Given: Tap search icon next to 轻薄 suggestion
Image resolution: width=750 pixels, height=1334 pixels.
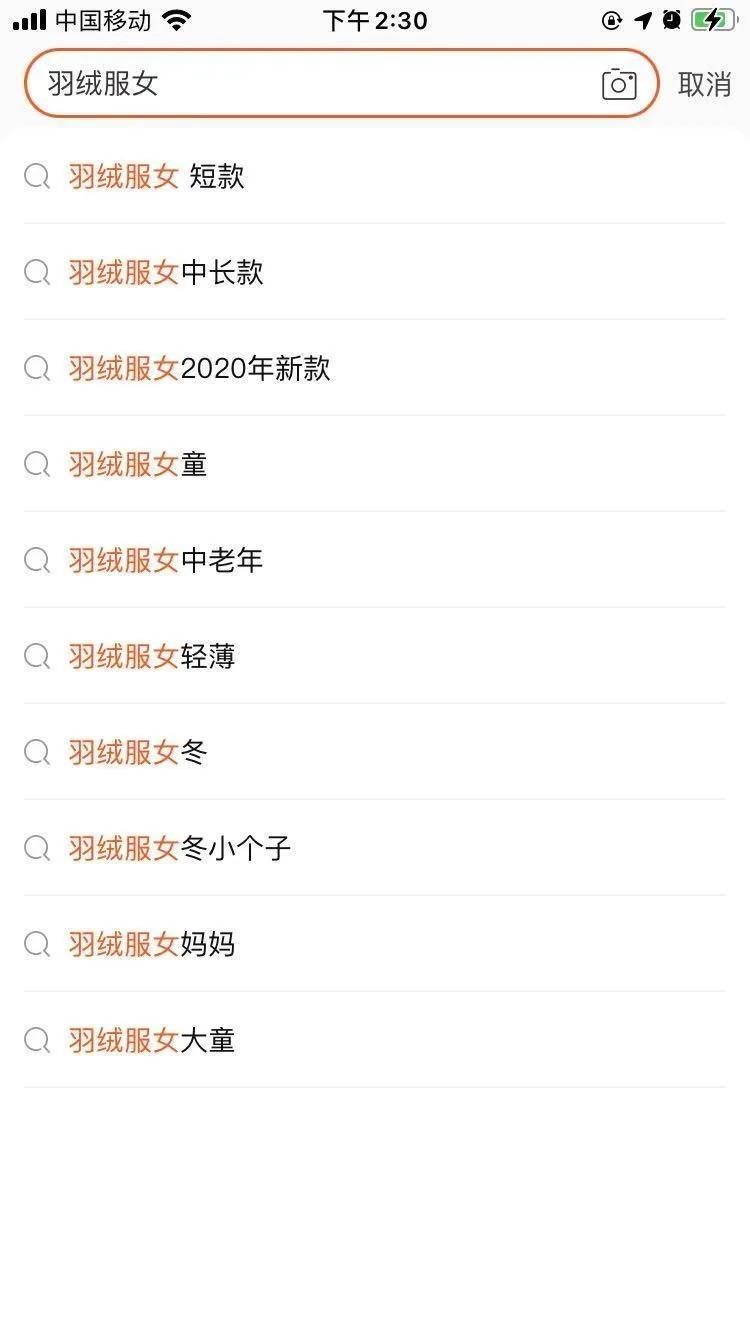Looking at the screenshot, I should (x=37, y=656).
